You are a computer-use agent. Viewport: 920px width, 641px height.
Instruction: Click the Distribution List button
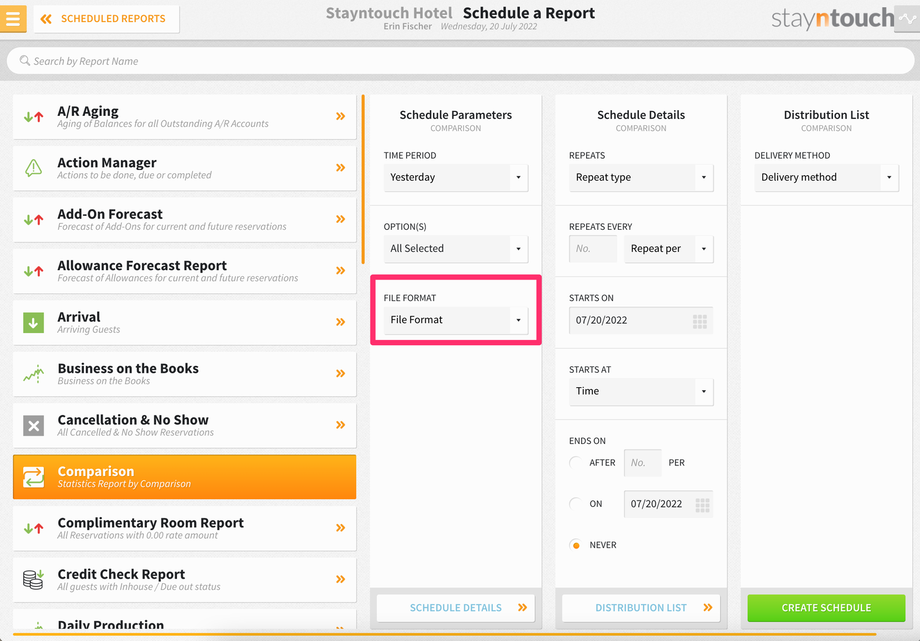coord(641,608)
